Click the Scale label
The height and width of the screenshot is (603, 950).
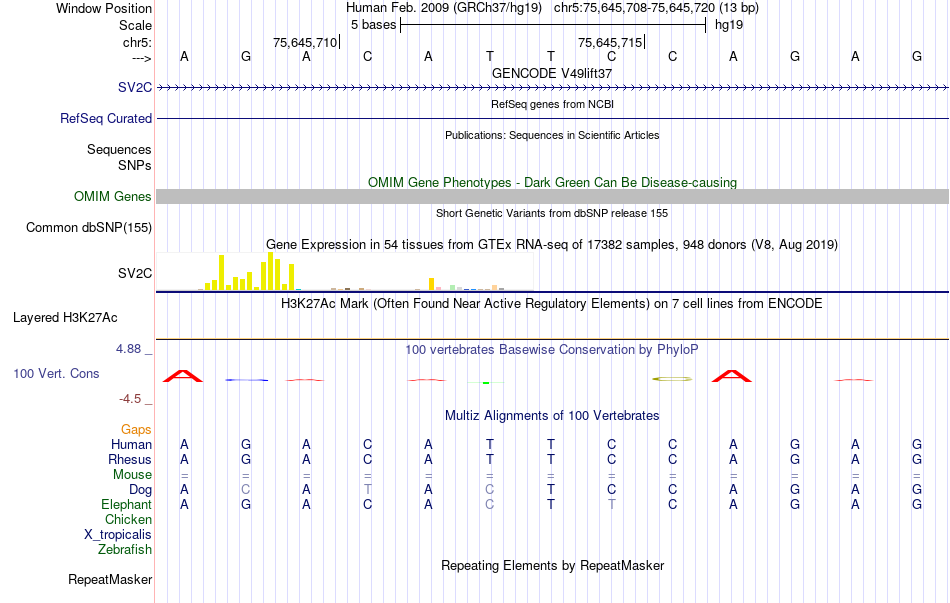click(x=135, y=25)
